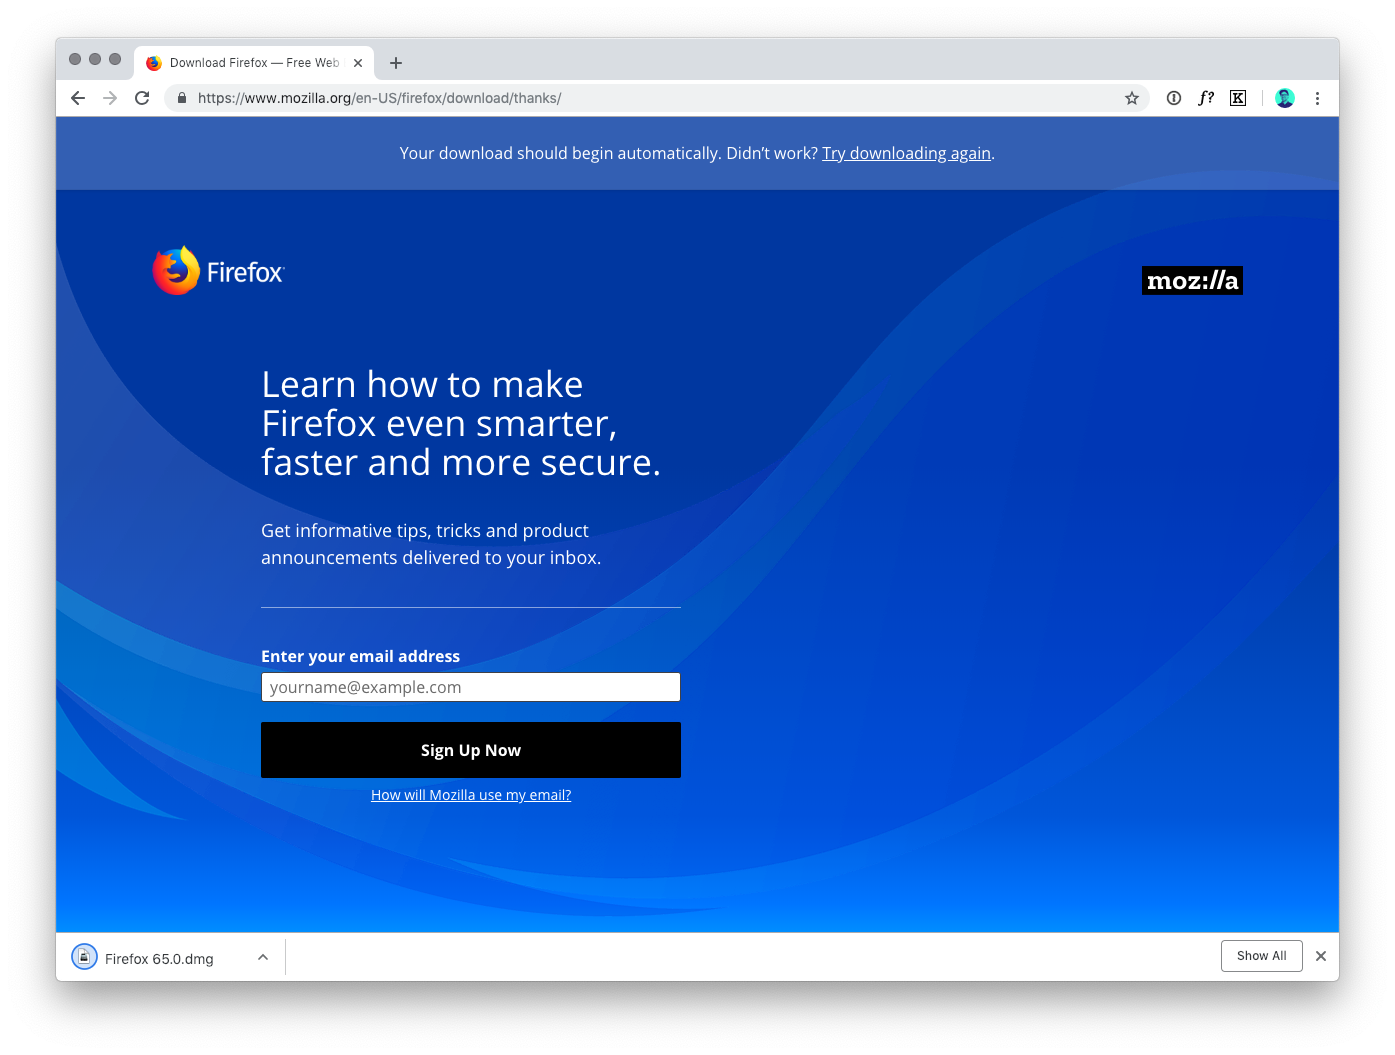Open the Chrome profile avatar

click(x=1285, y=98)
